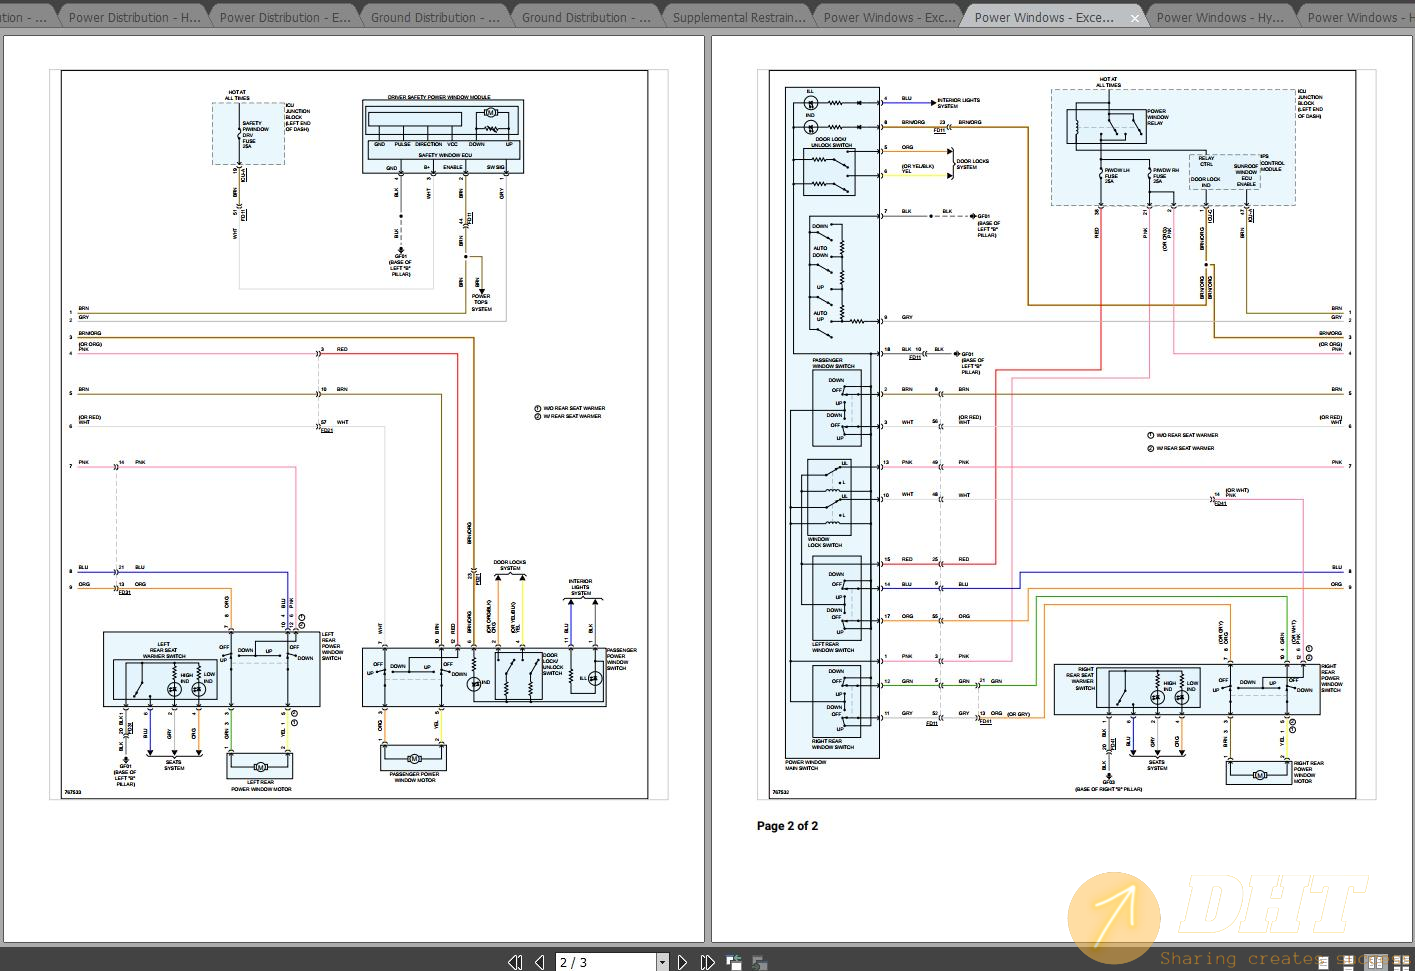Image resolution: width=1415 pixels, height=971 pixels.
Task: Open the Power Windows - Exc... tab
Action: (889, 17)
